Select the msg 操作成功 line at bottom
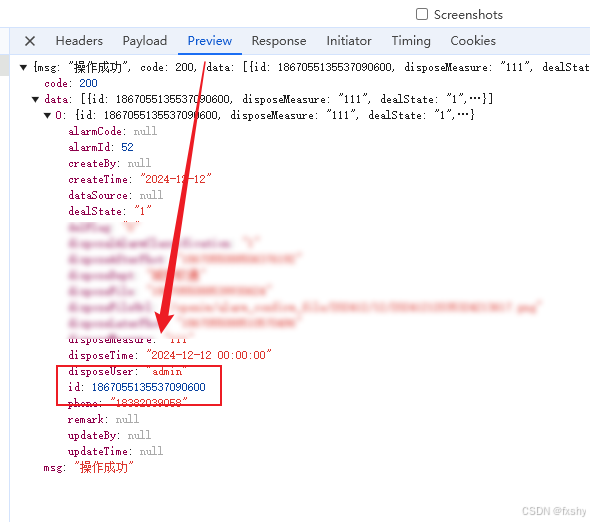The image size is (590, 522). [88, 467]
